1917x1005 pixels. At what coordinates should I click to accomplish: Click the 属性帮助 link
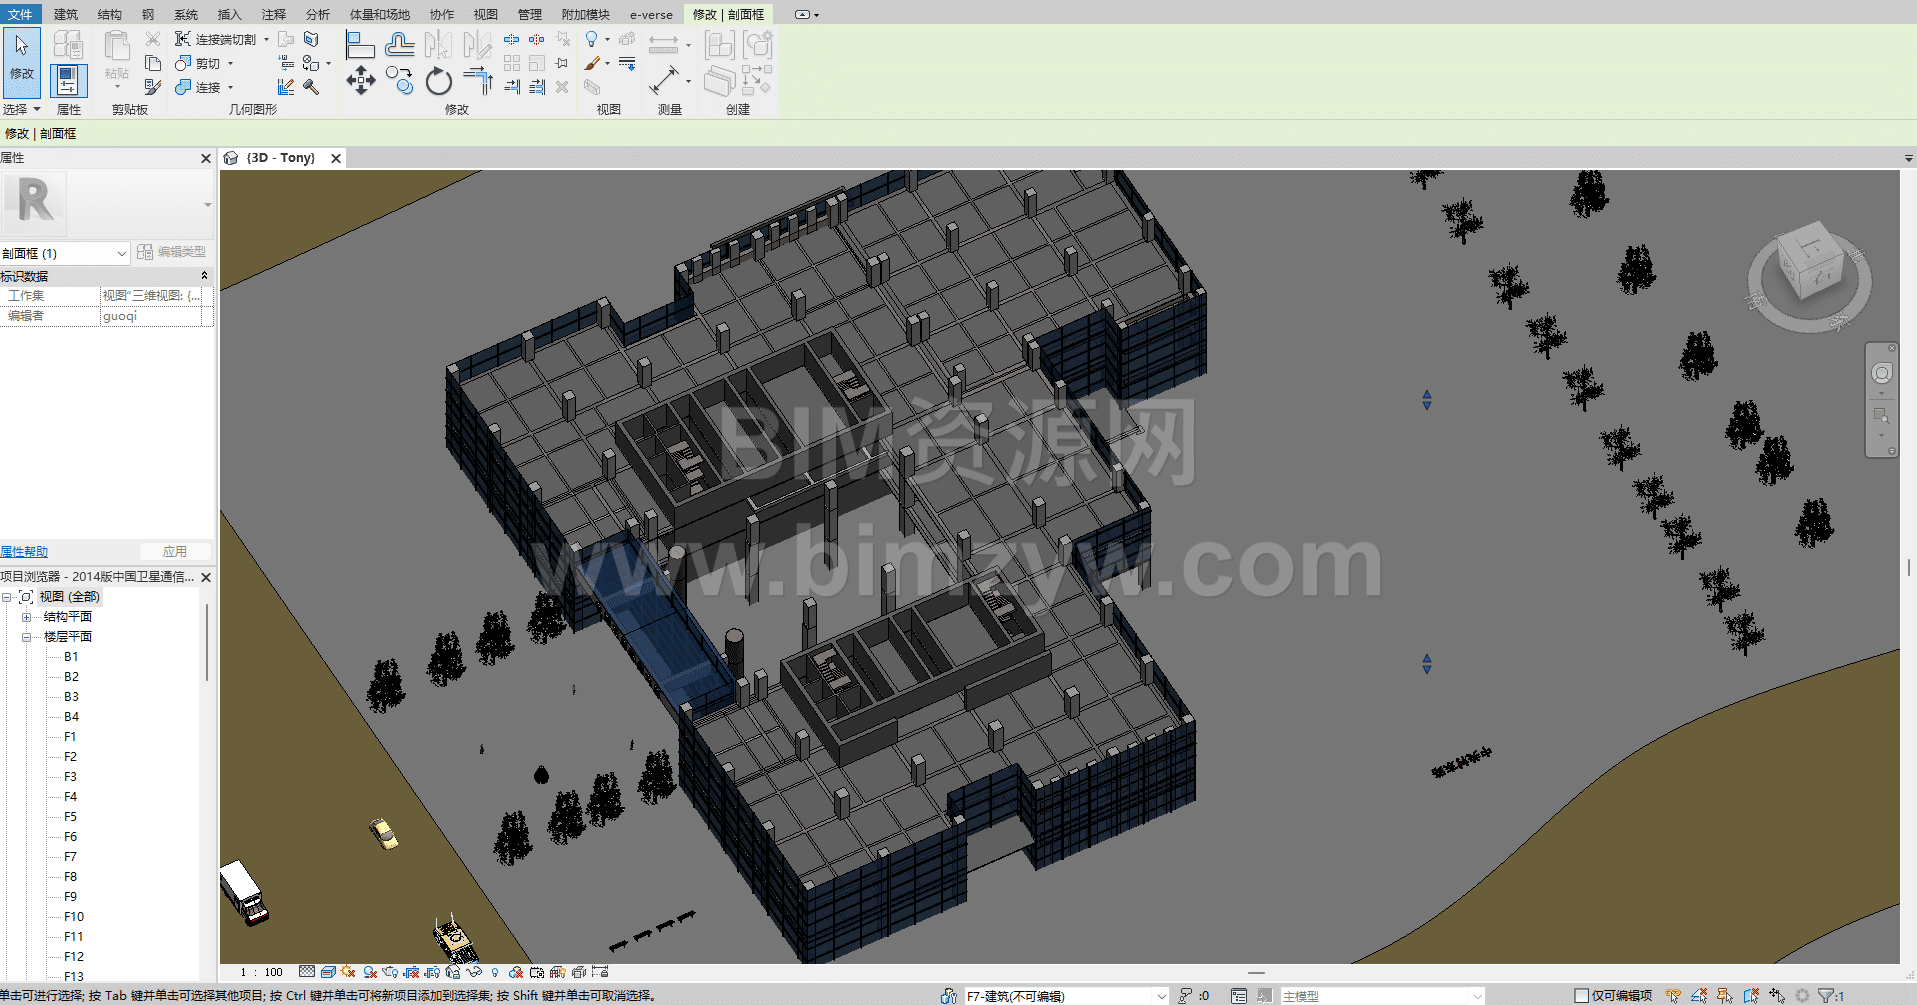[24, 552]
